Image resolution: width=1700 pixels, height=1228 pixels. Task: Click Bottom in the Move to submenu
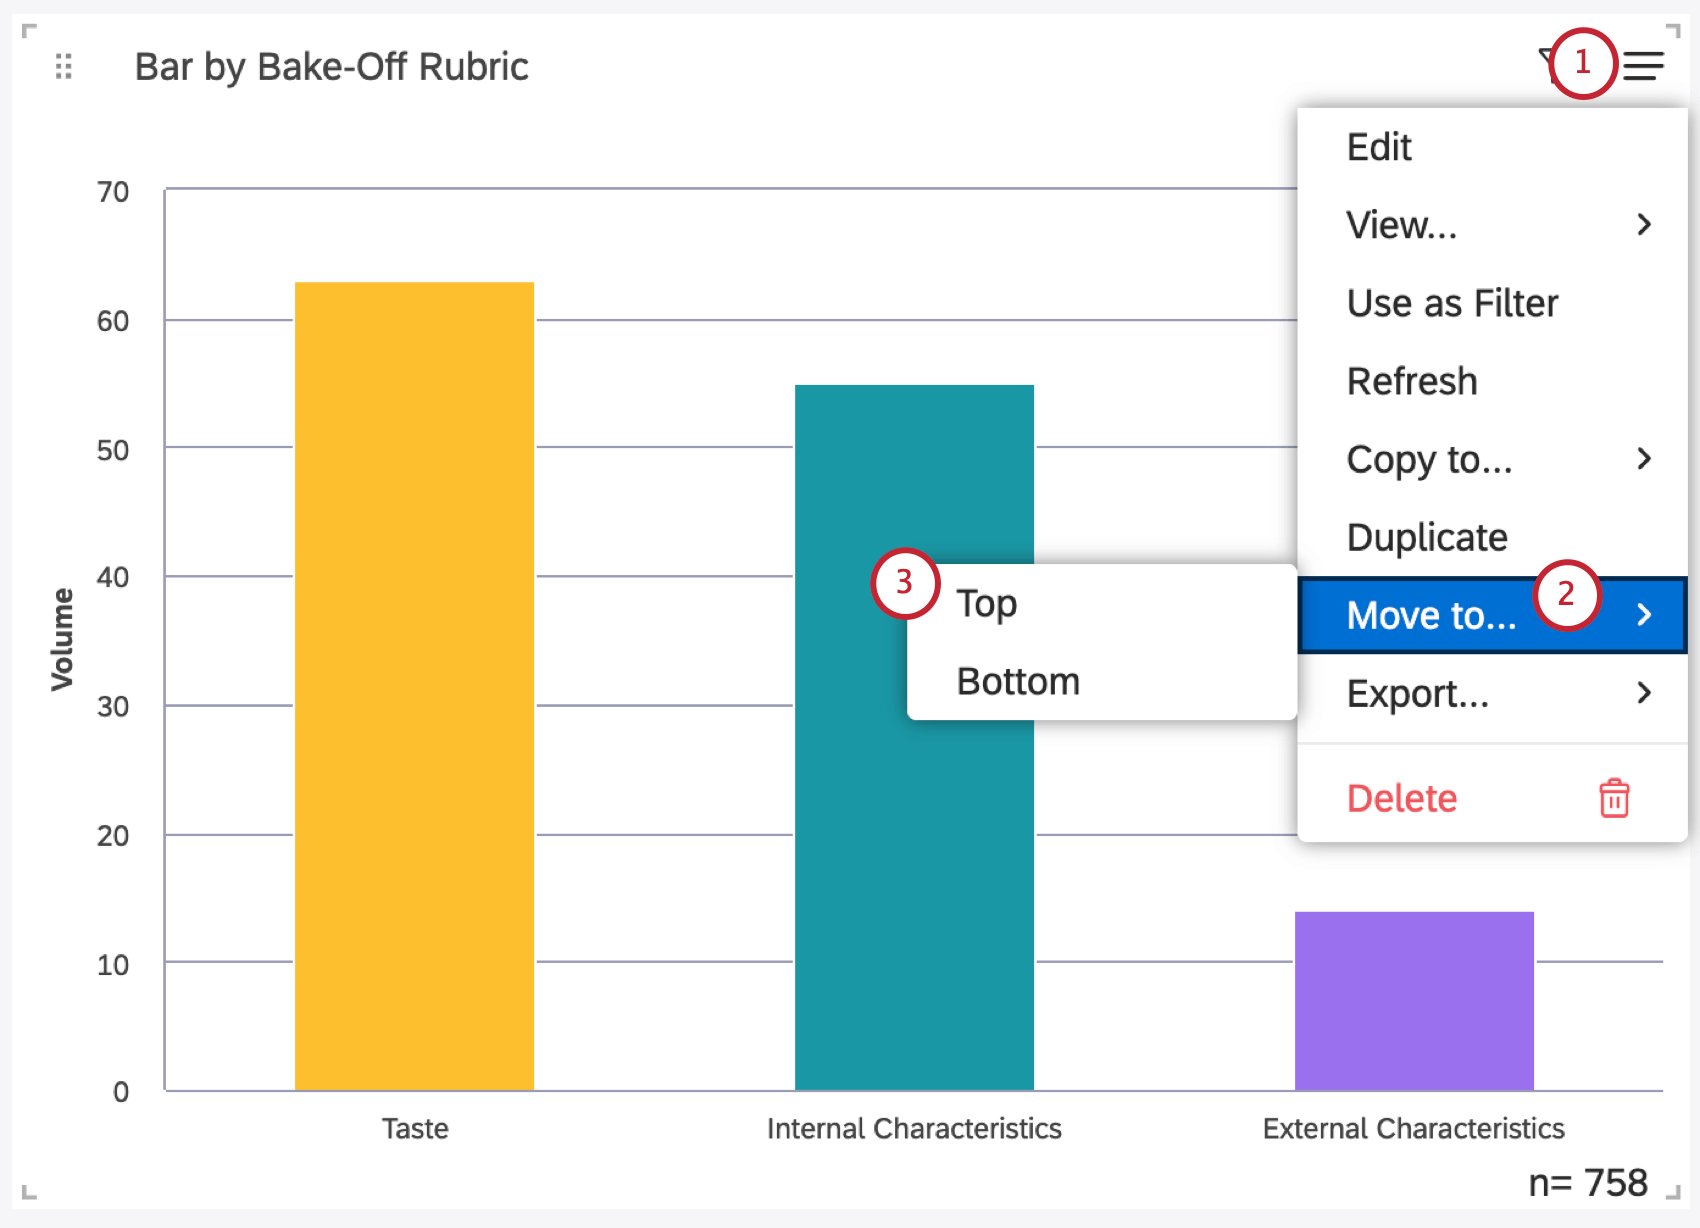[x=1017, y=681]
